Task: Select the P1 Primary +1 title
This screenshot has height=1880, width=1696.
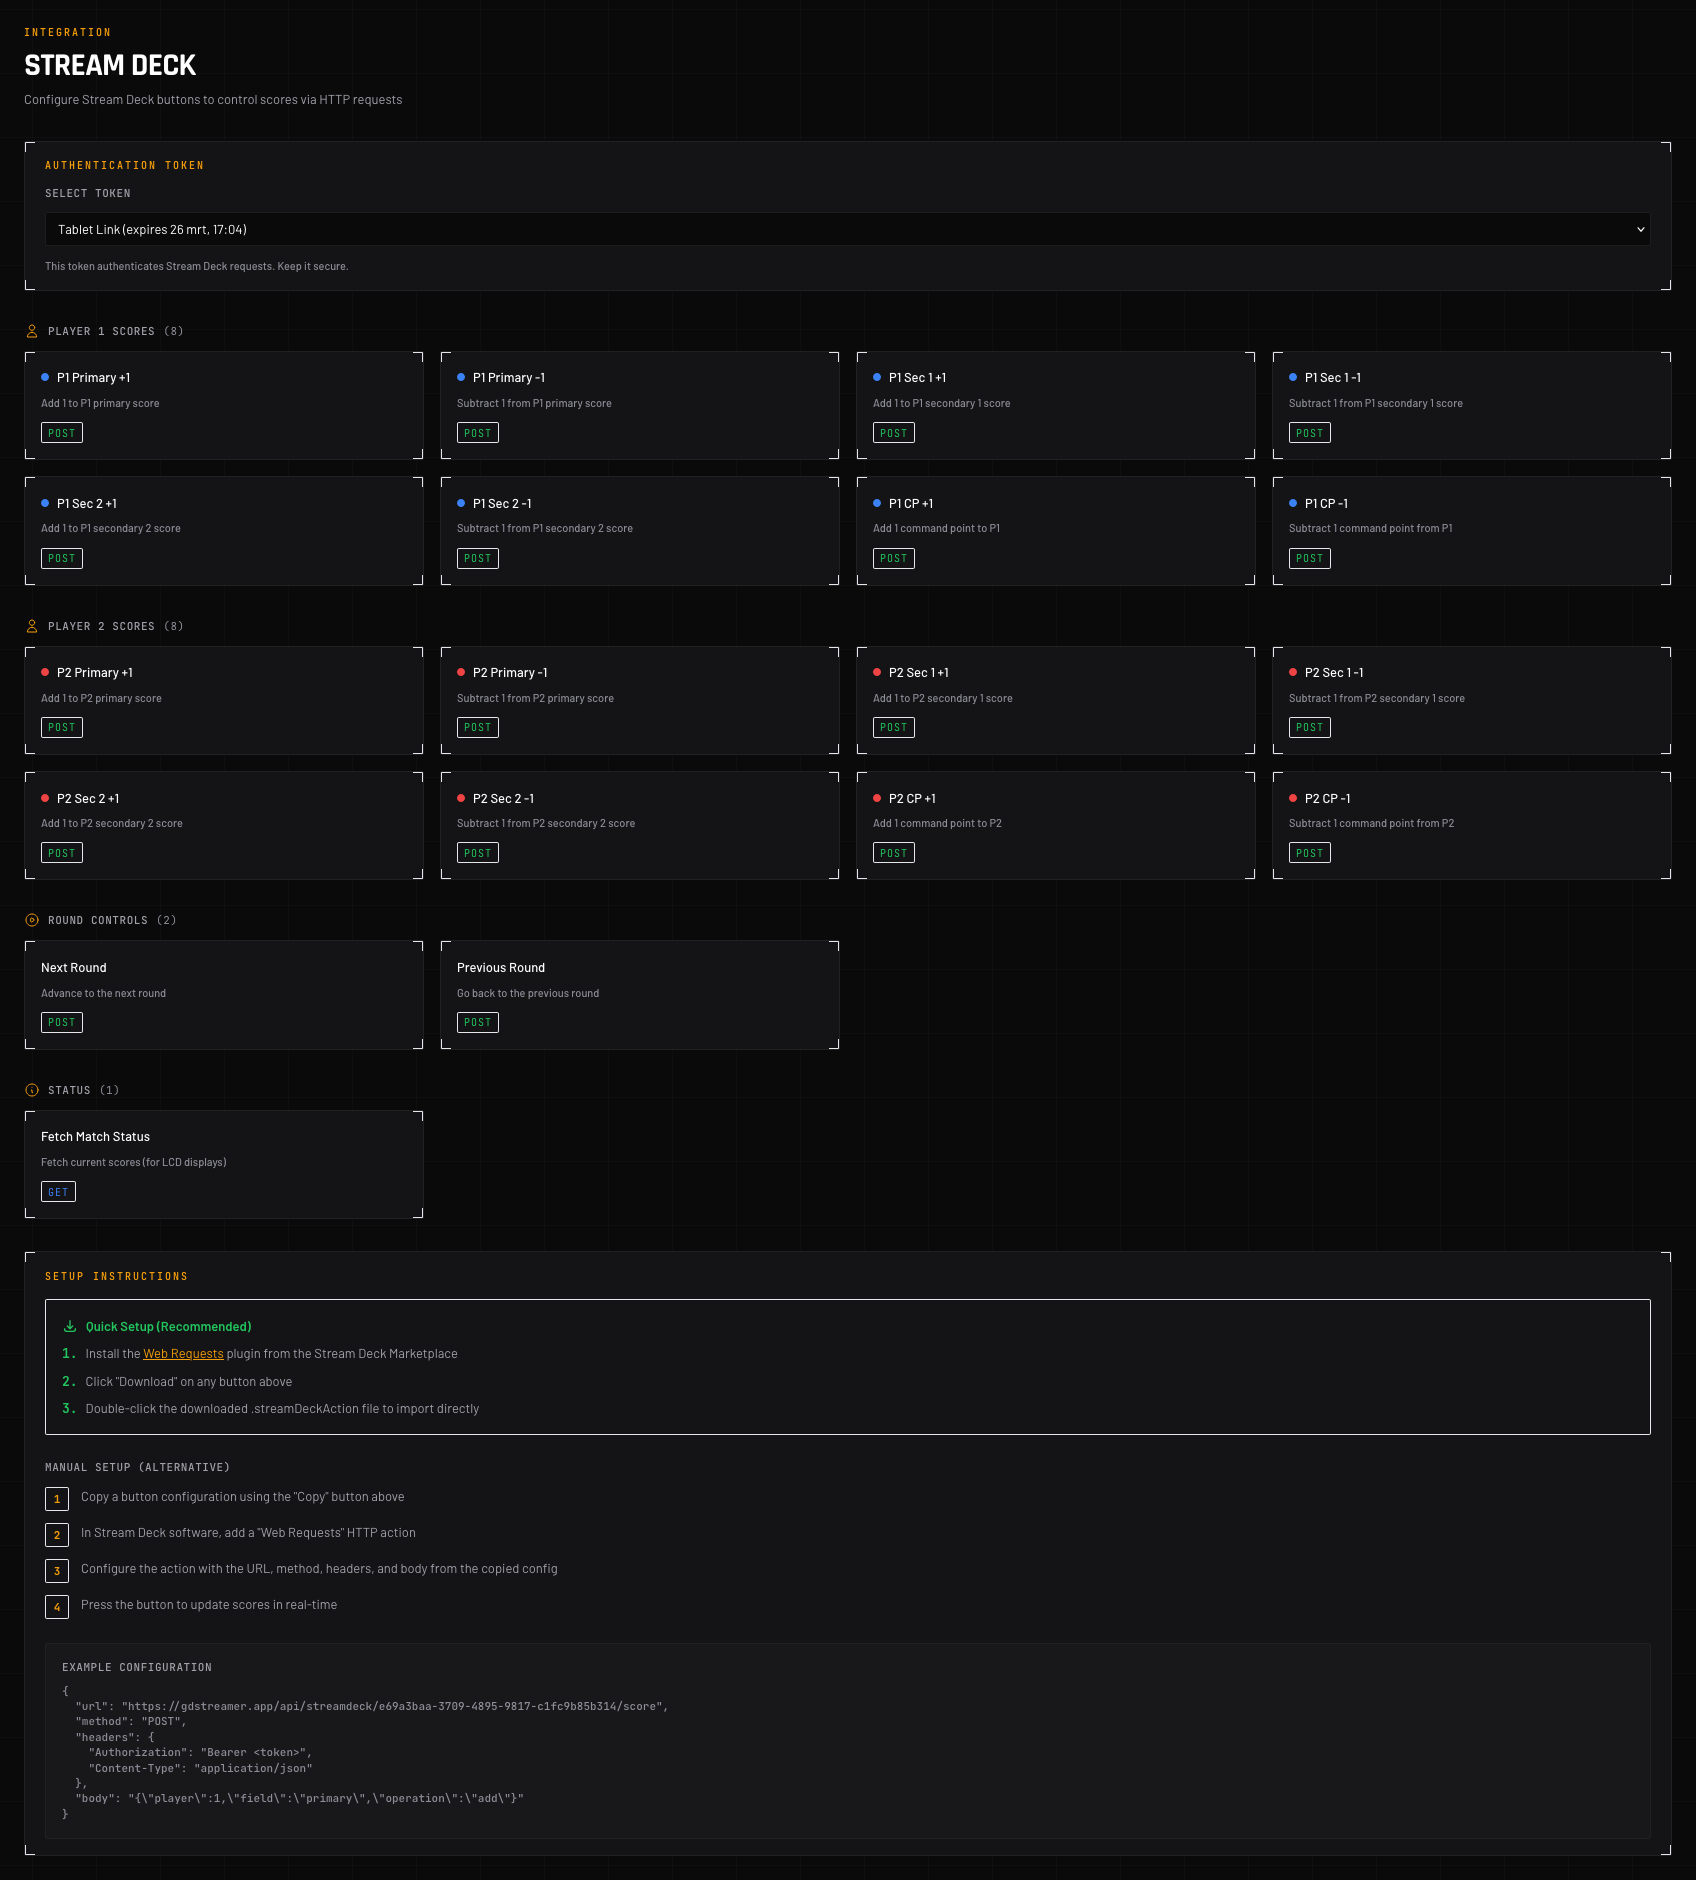Action: (94, 378)
